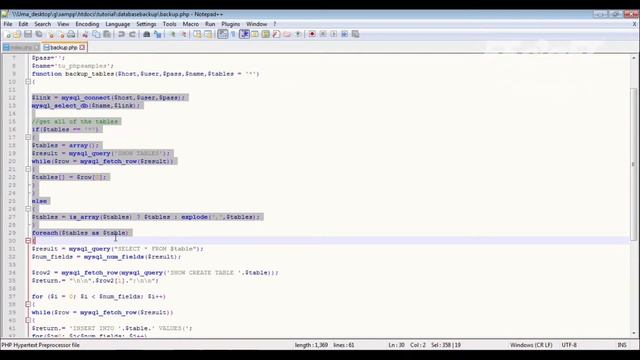Click 'Ln : 30' in the status bar
Screen dimensions: 640x360
point(396,345)
